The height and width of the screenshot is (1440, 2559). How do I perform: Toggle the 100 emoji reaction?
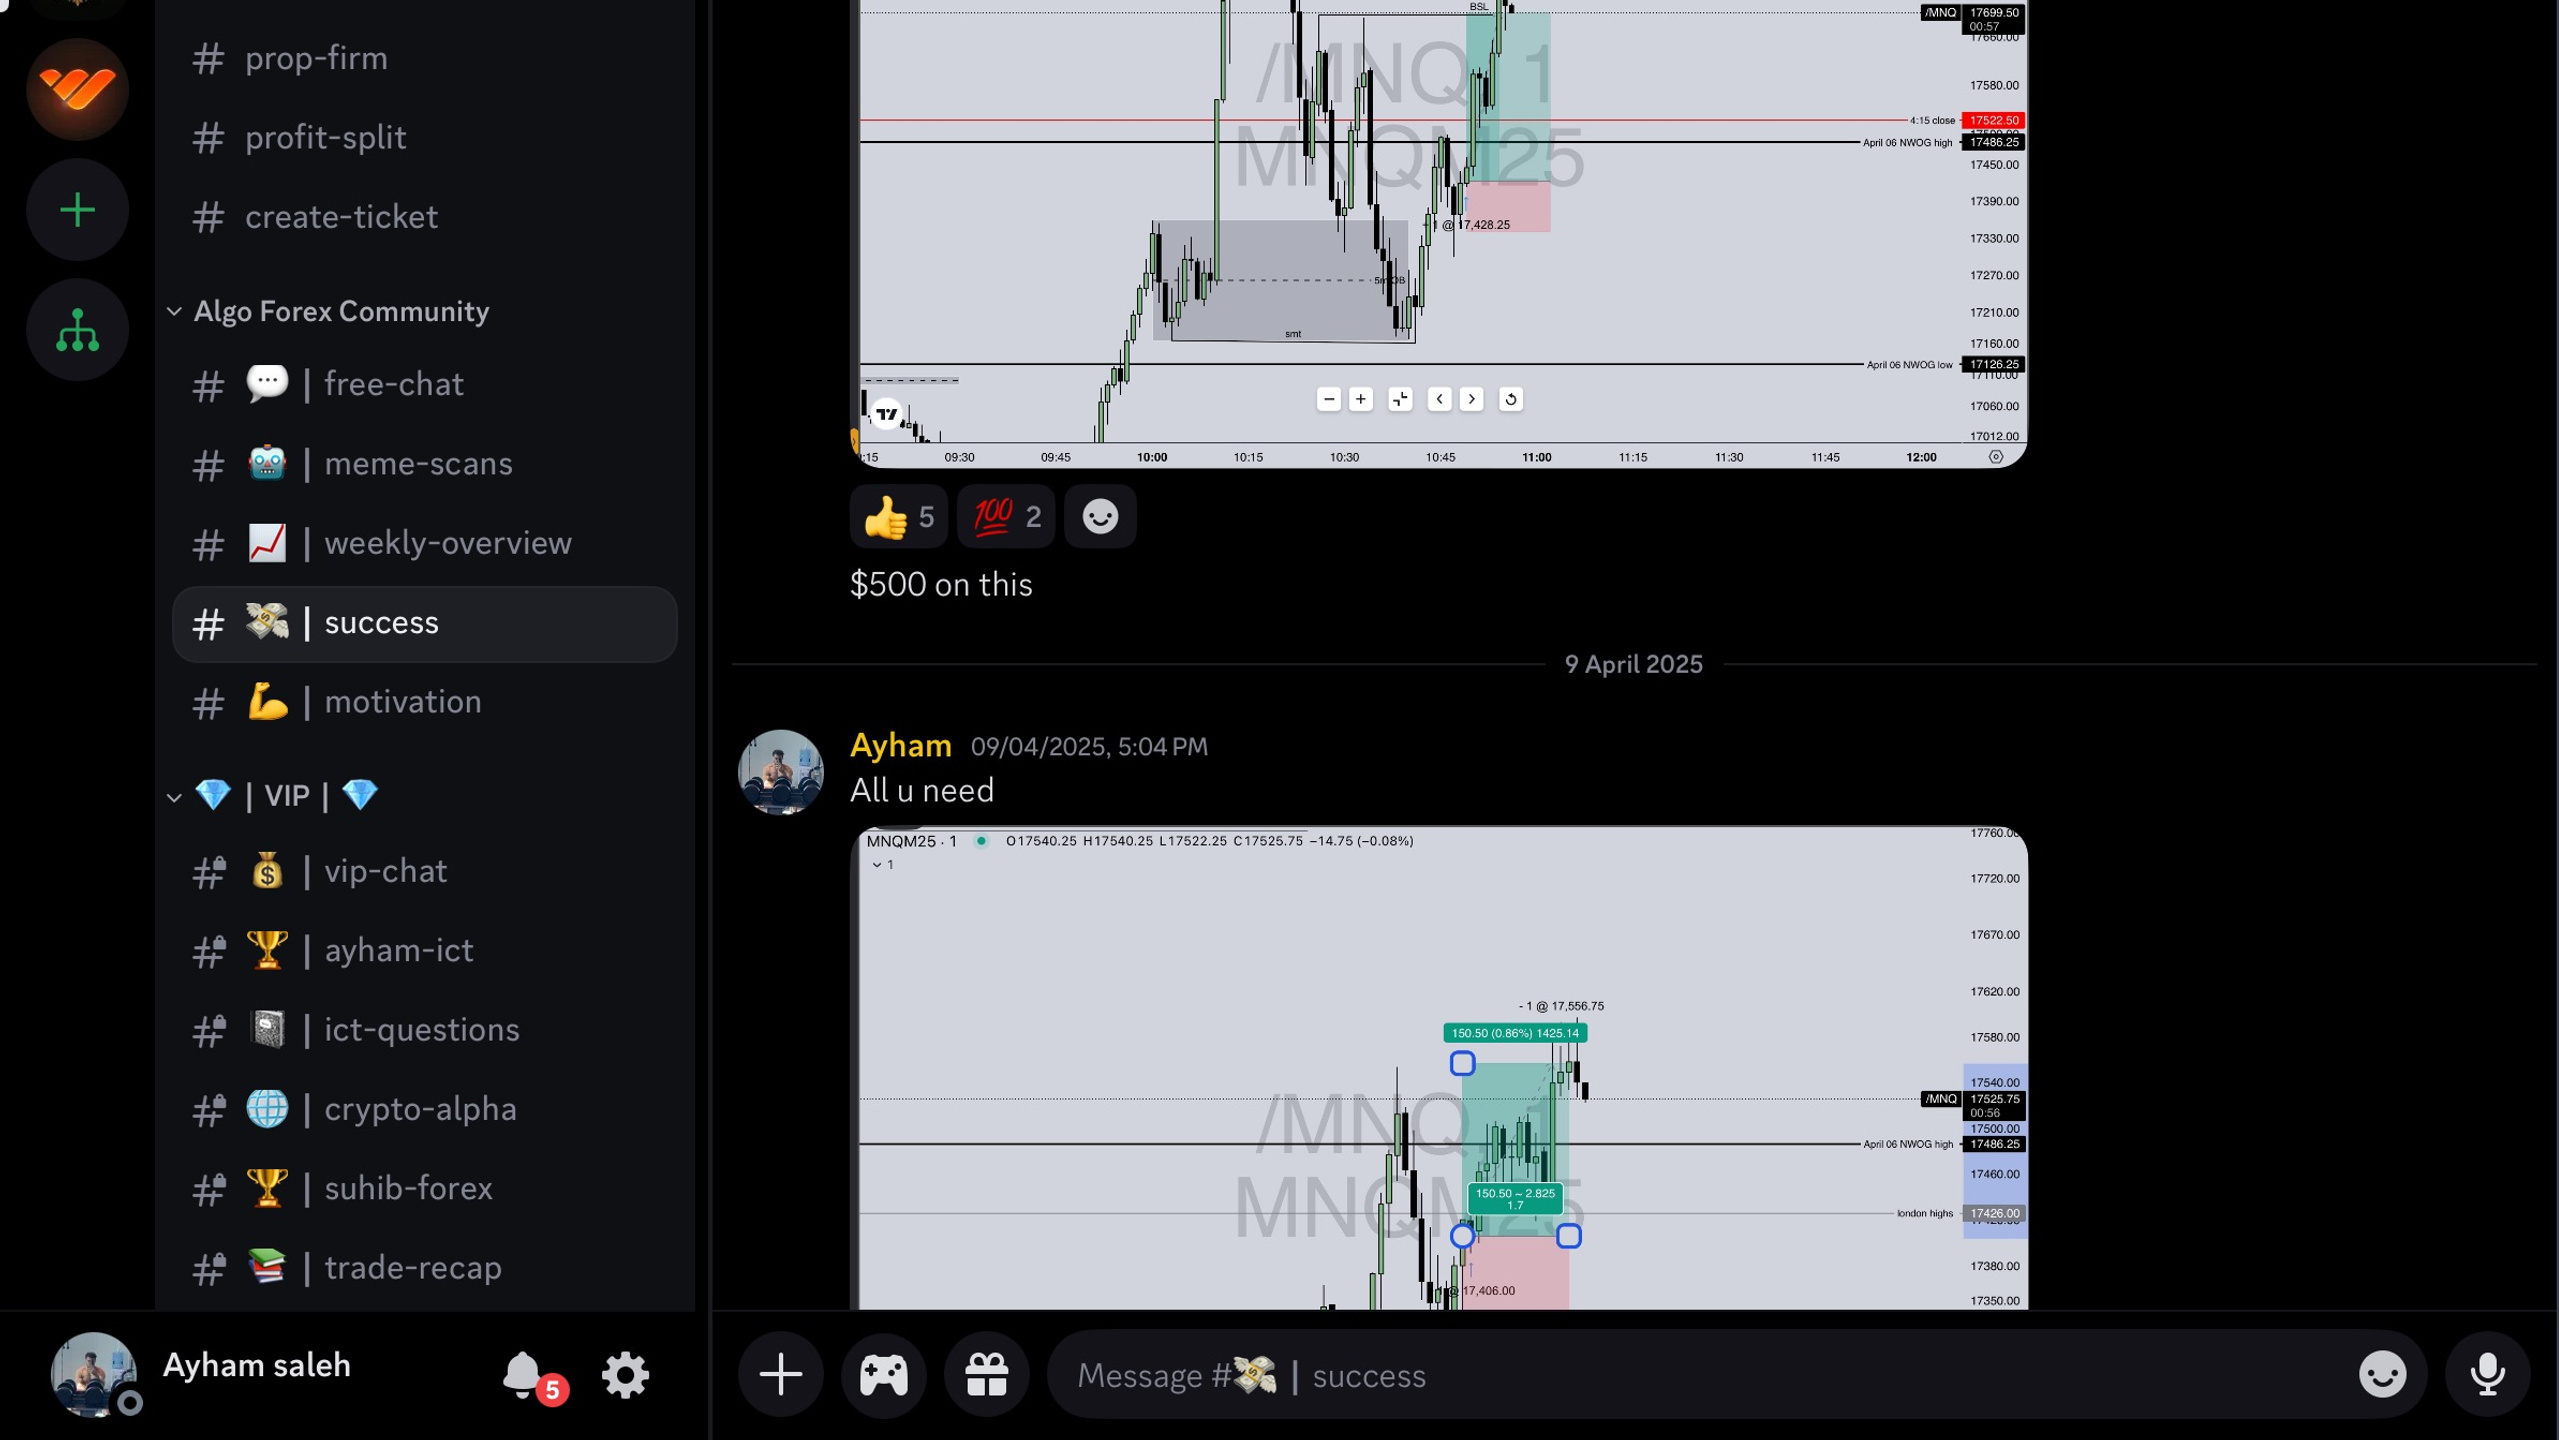1005,517
